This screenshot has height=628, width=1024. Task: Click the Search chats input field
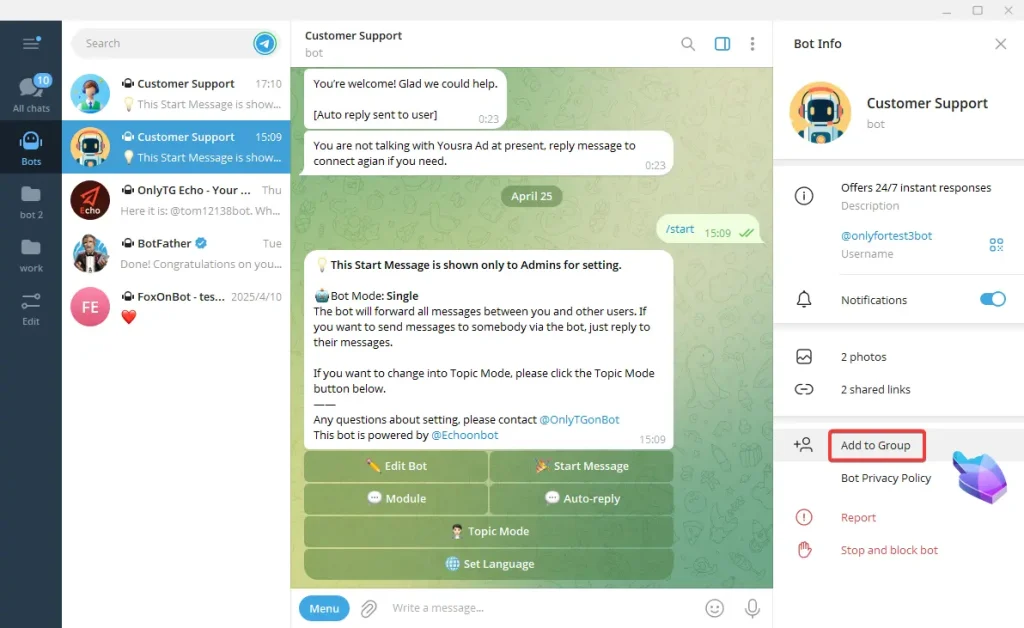(x=167, y=43)
